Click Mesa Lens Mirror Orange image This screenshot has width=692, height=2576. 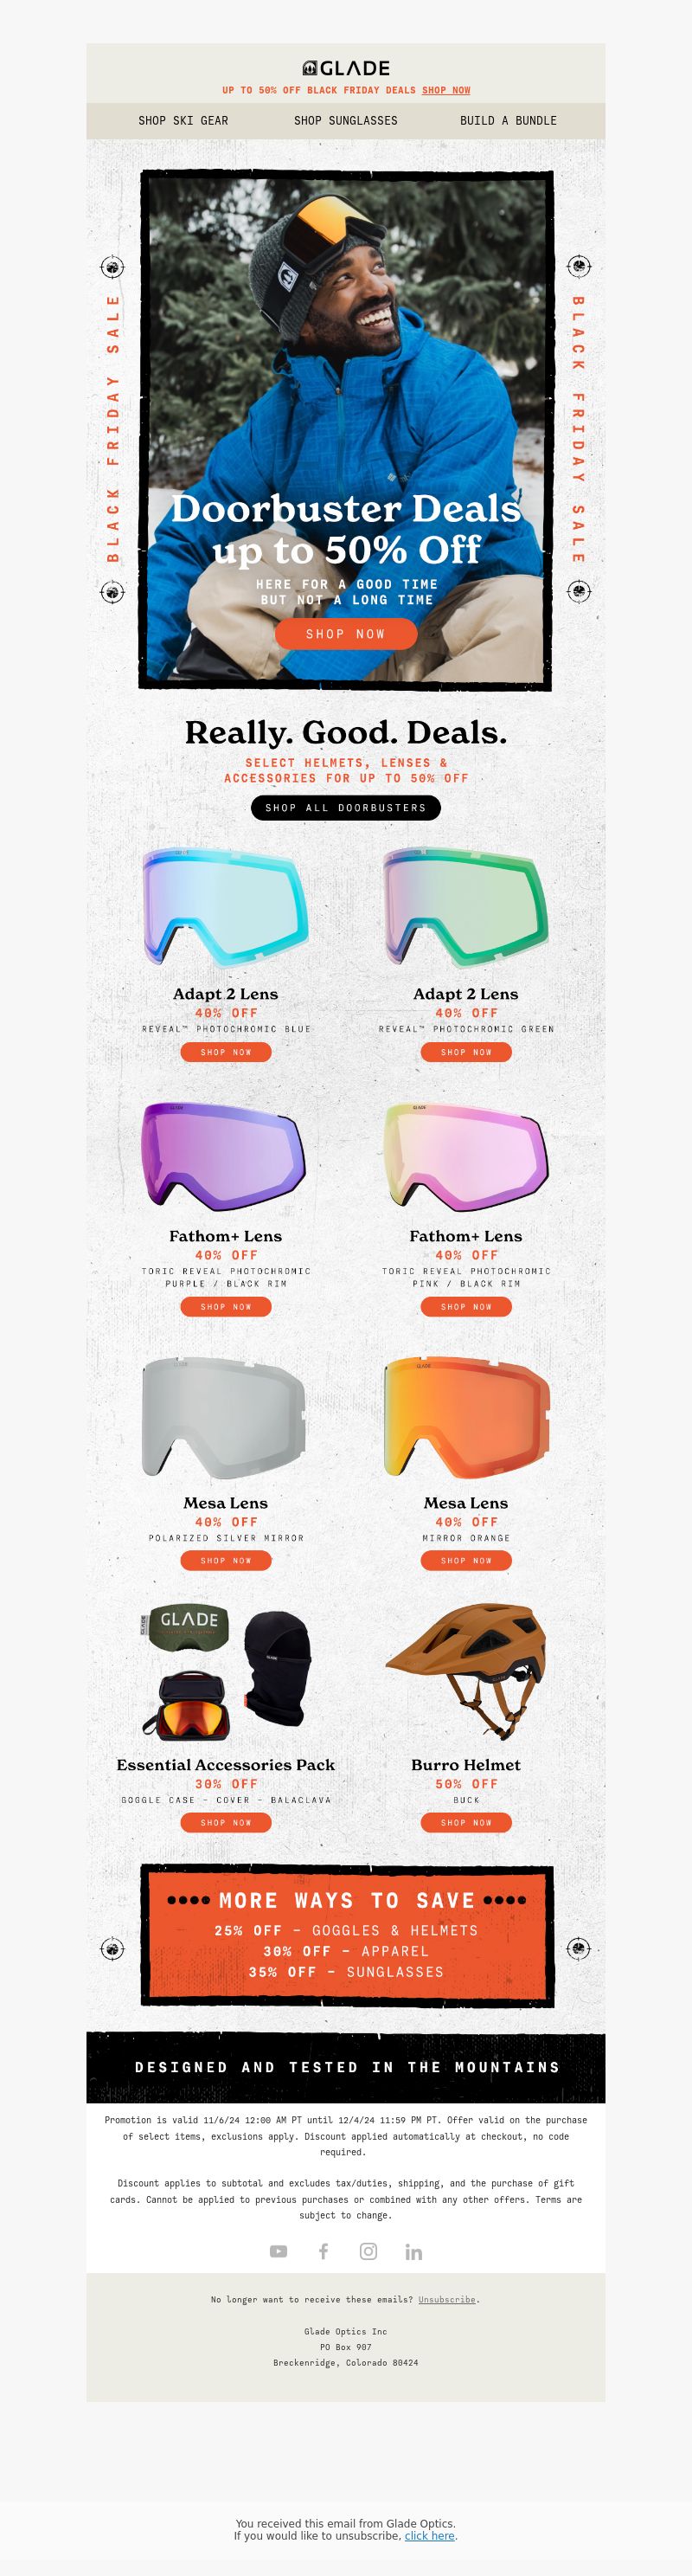[x=466, y=1417]
